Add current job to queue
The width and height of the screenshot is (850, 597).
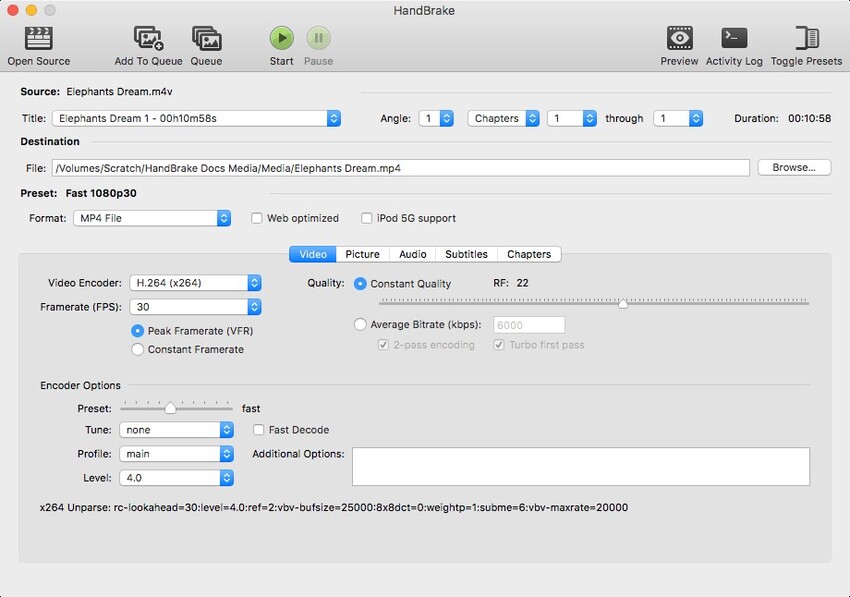click(146, 42)
